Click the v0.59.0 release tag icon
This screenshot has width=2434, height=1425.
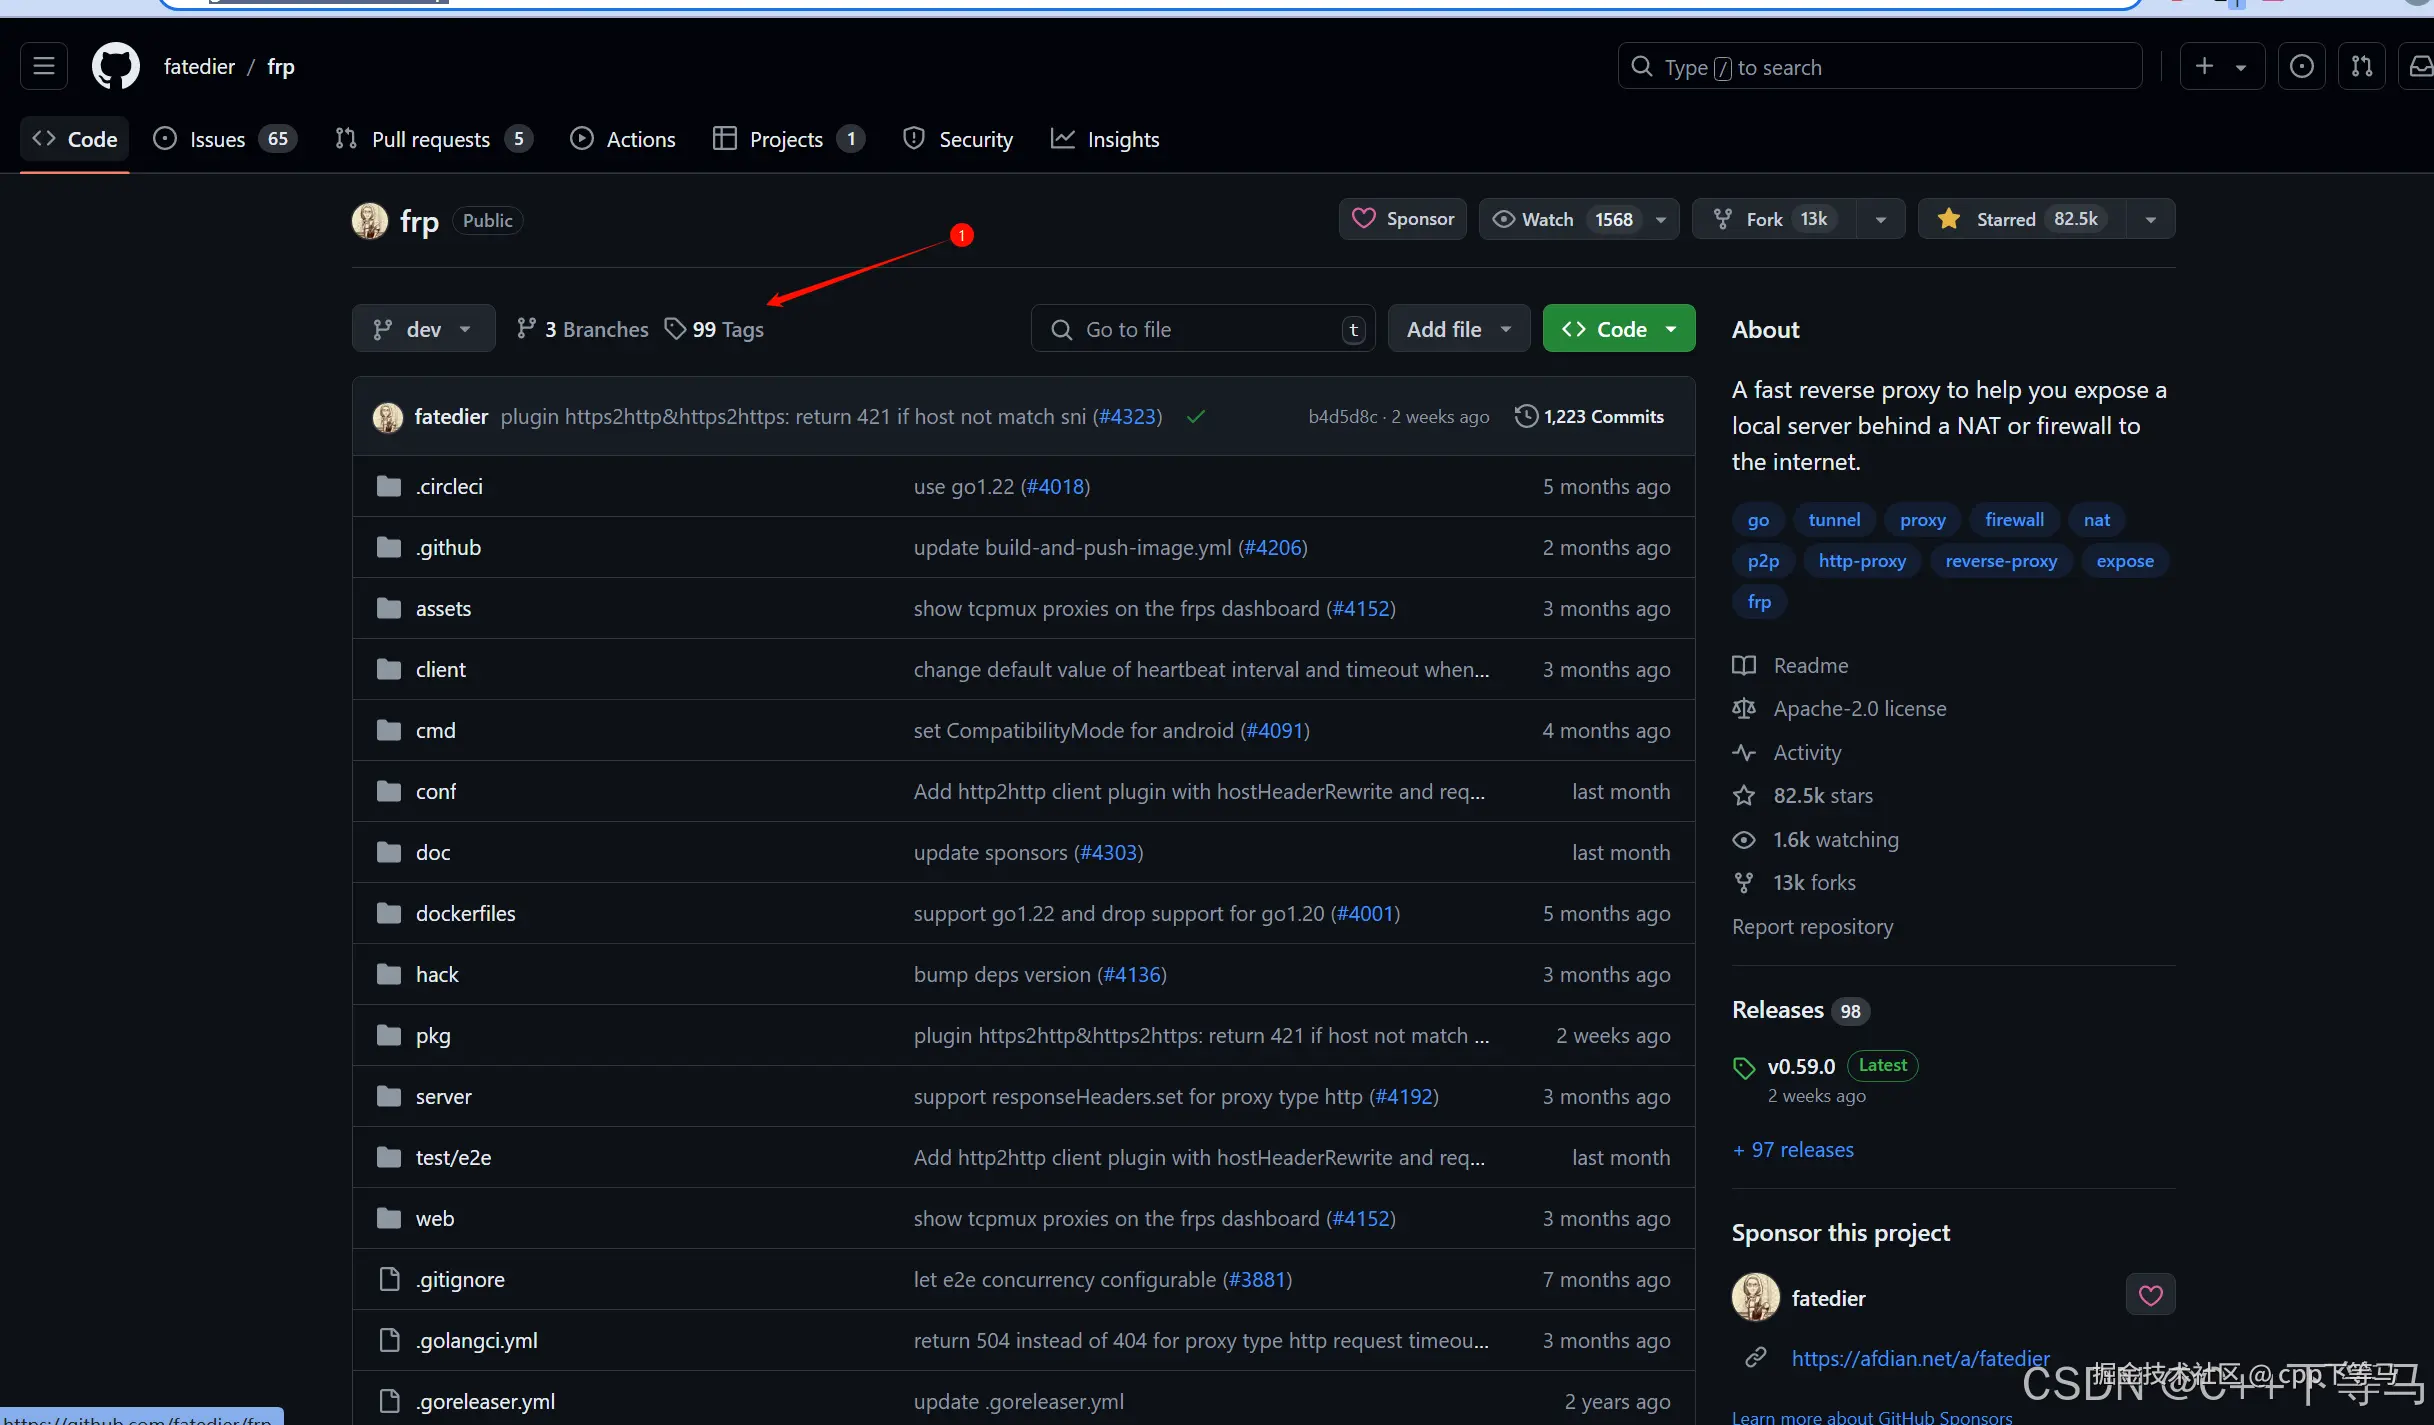pos(1744,1067)
